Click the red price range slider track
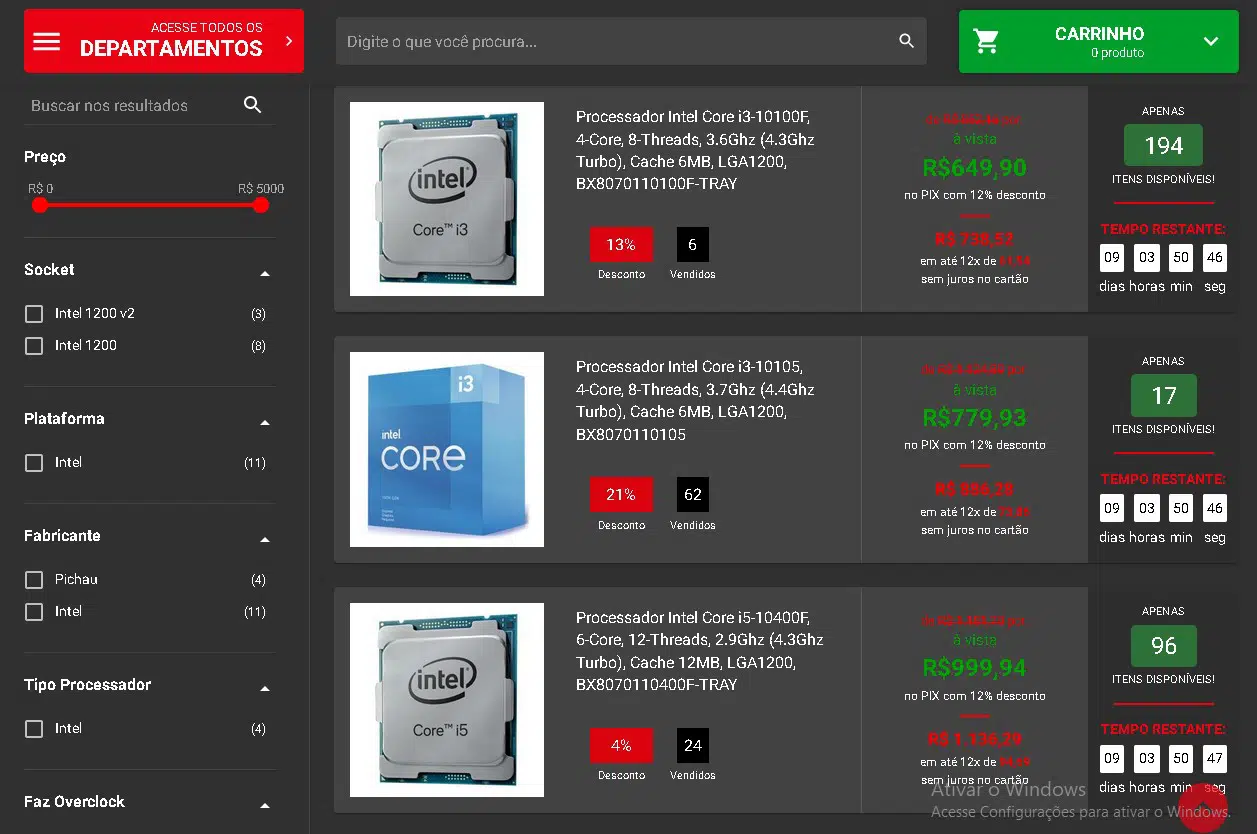Screen dimensions: 1257x834 pyautogui.click(x=150, y=205)
